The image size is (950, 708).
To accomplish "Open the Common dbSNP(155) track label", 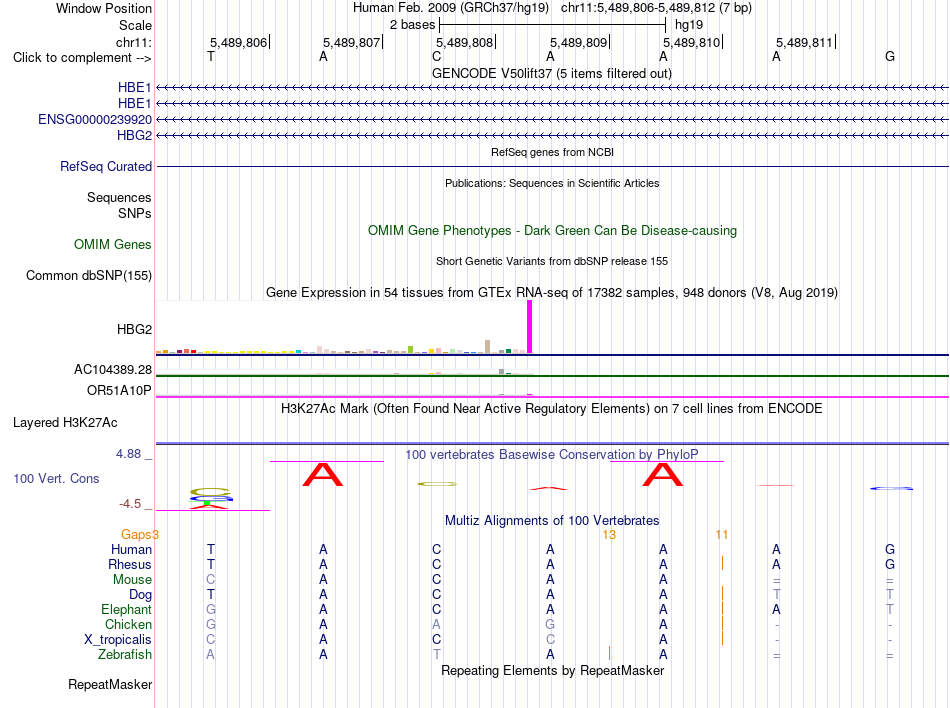I will [x=88, y=275].
